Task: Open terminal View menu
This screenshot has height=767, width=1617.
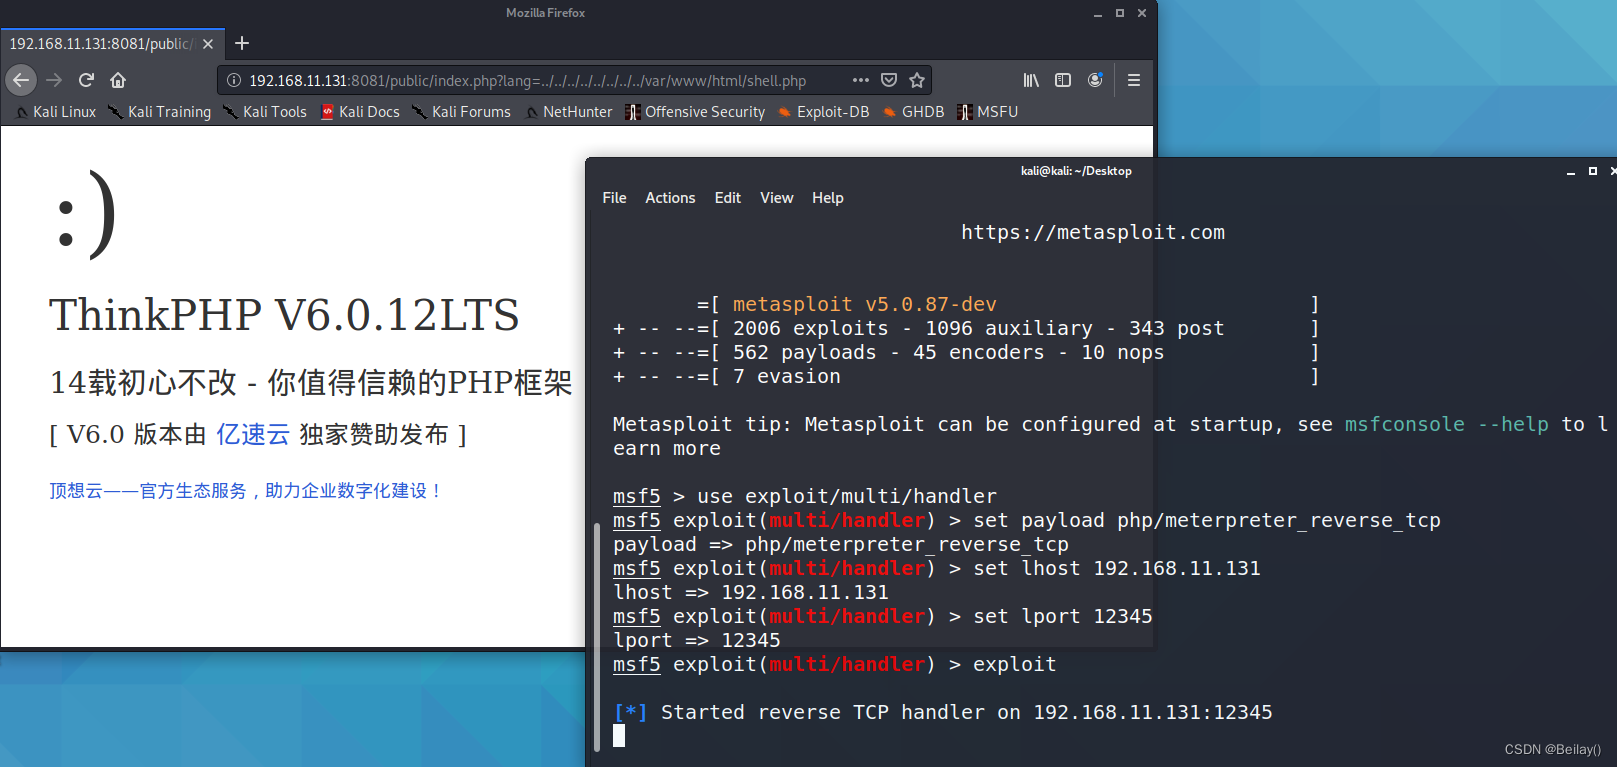Action: click(776, 198)
